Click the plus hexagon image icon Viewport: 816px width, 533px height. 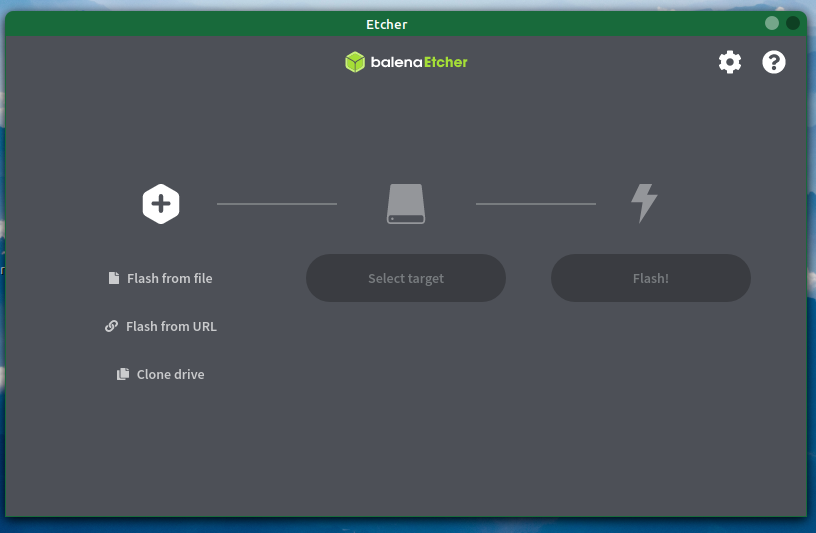pyautogui.click(x=161, y=204)
